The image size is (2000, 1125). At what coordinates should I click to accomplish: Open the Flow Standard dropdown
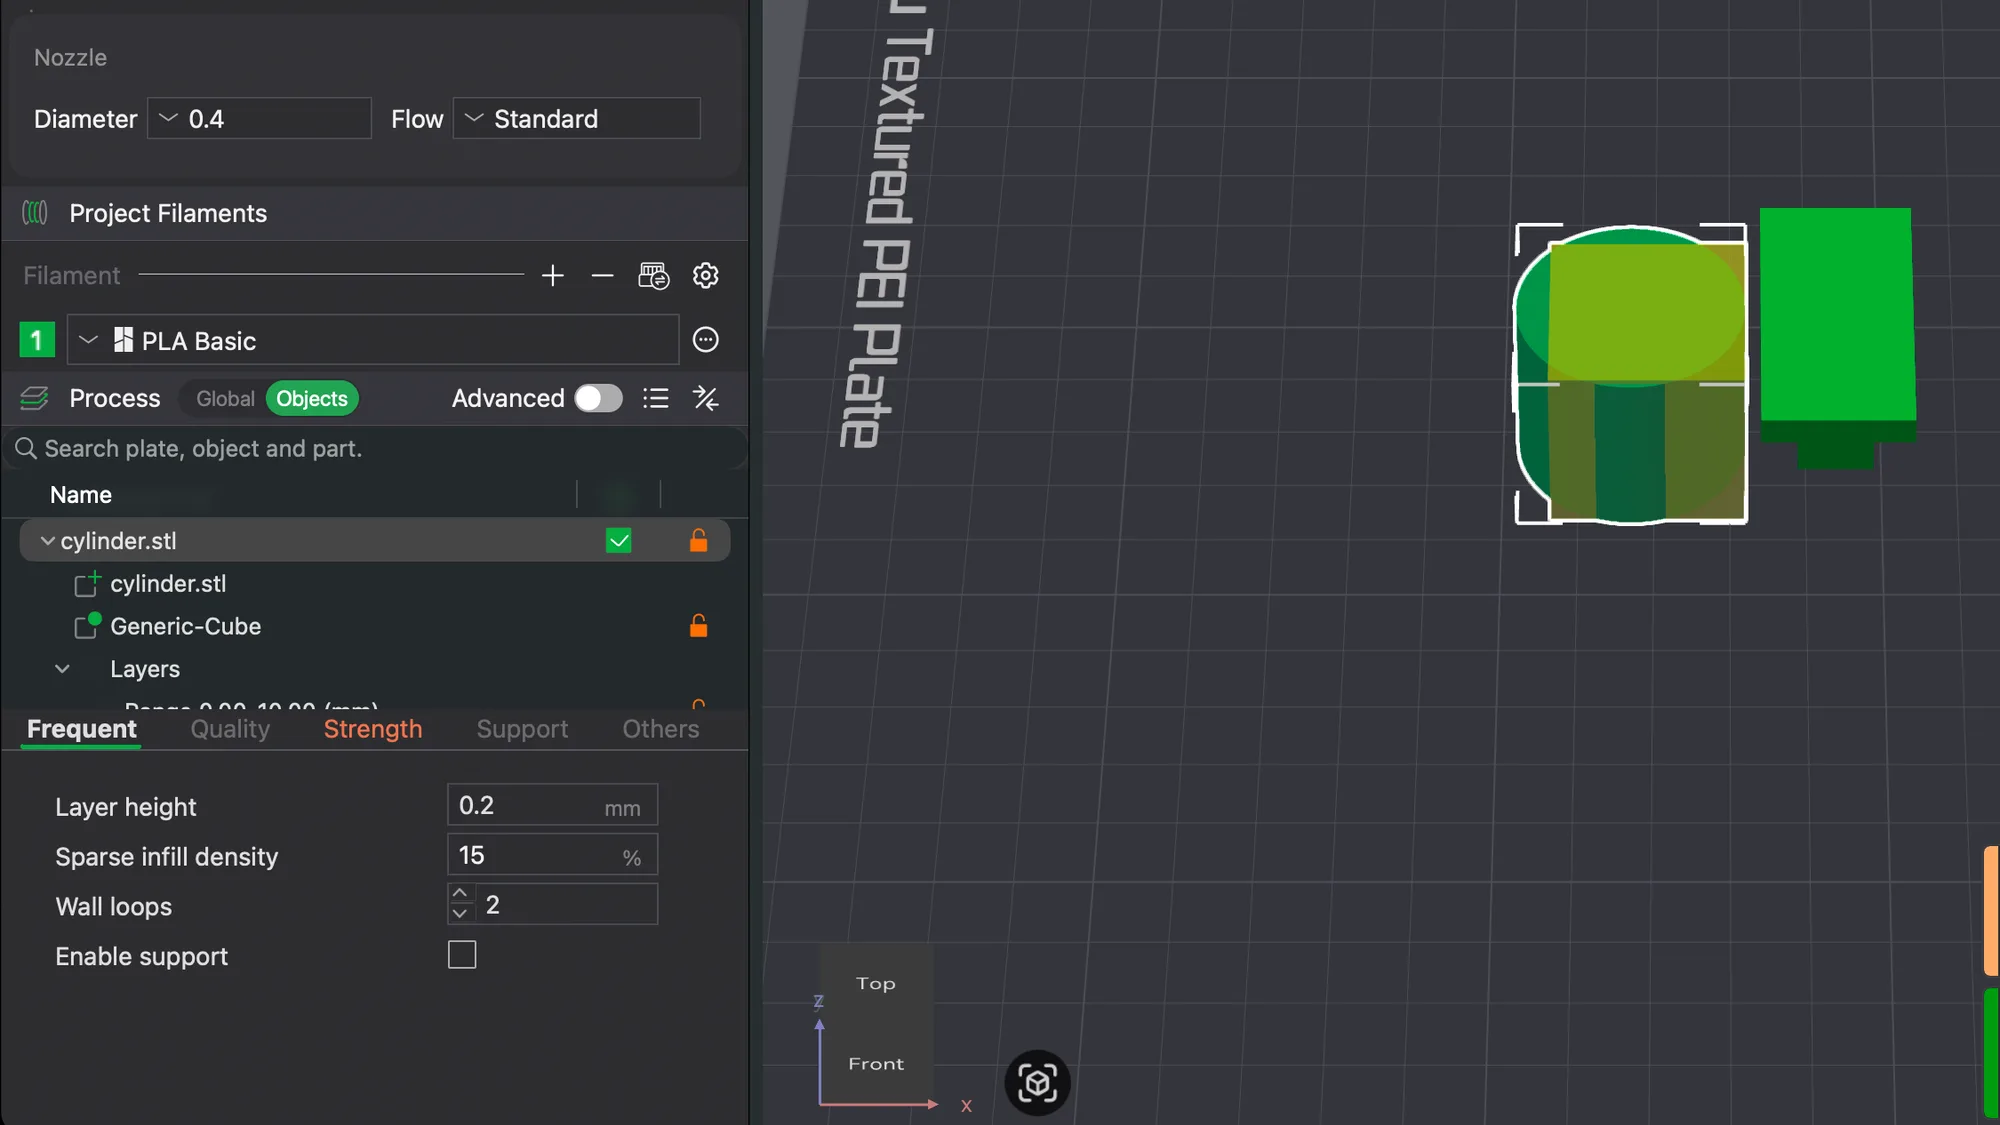(x=576, y=118)
